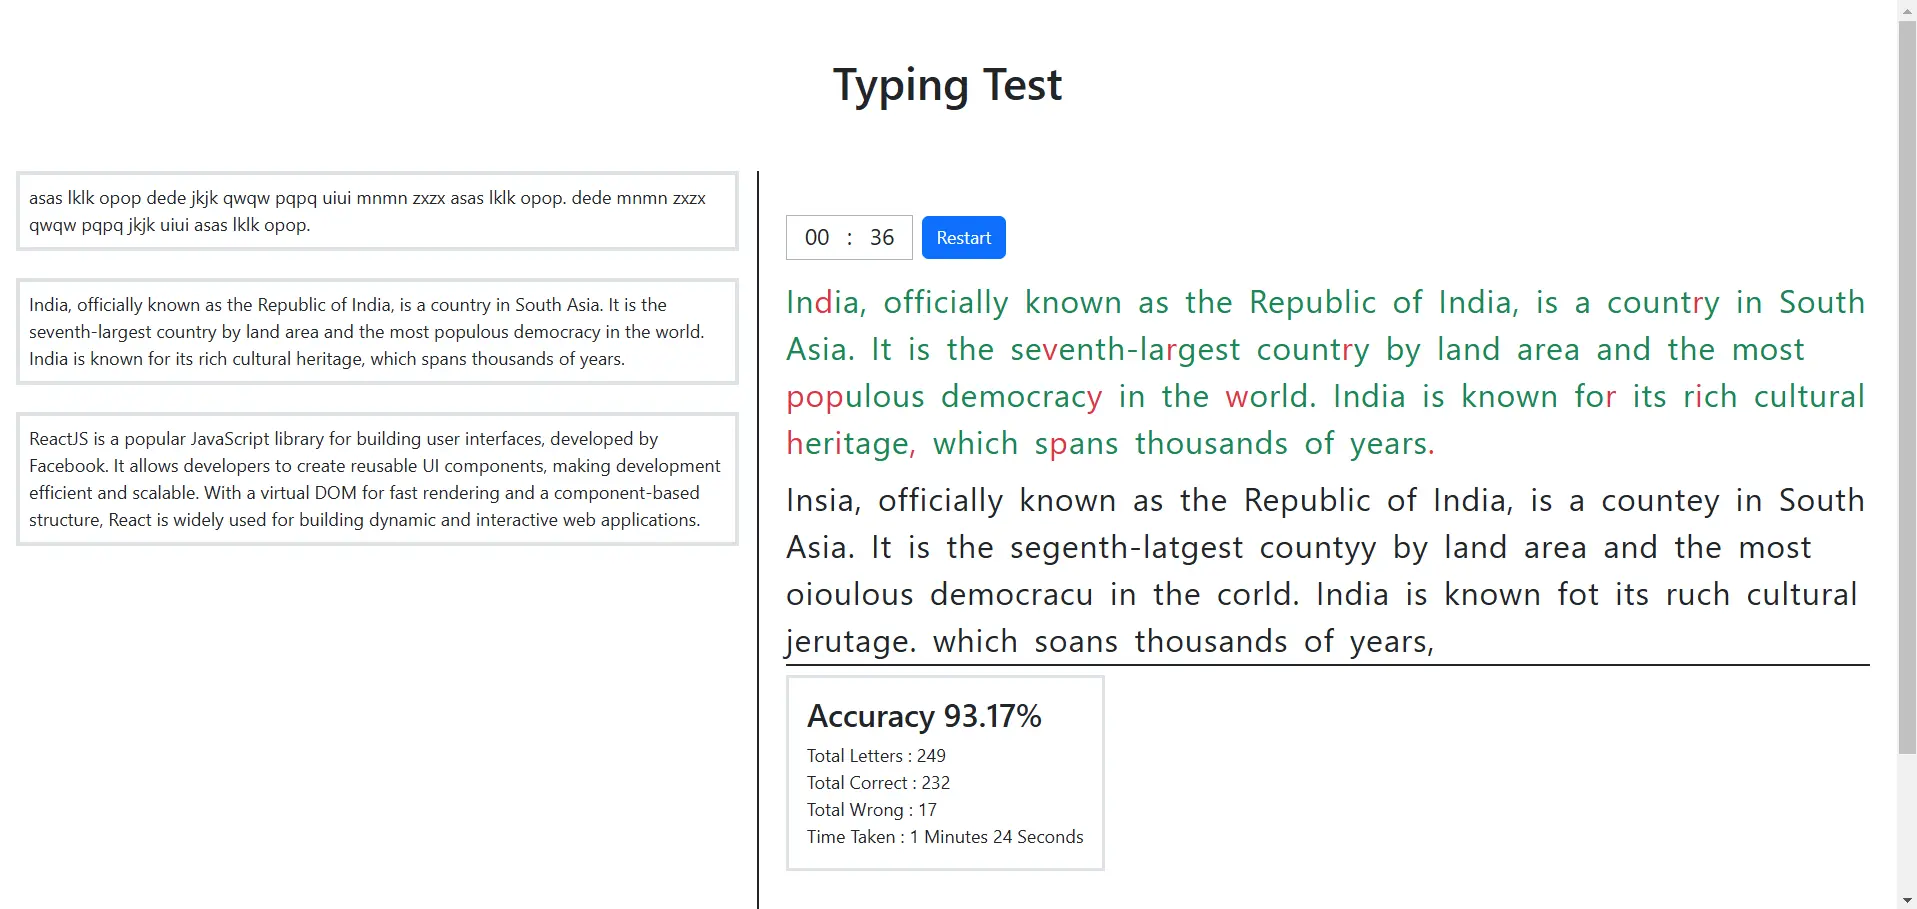This screenshot has width=1917, height=909.
Task: Click the "Time Taken" result line
Action: point(944,837)
